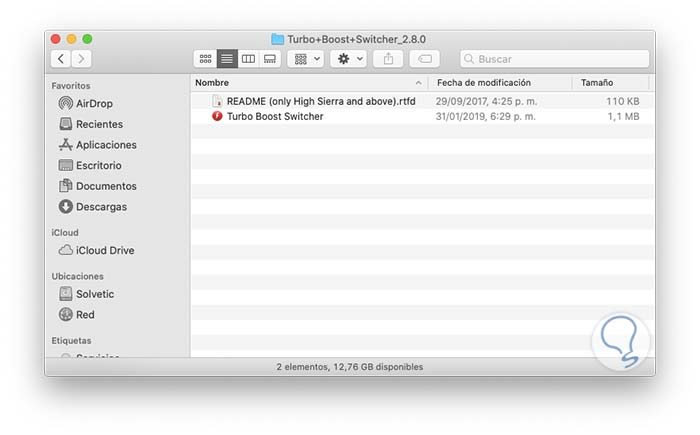Click the Red globe icon
Viewport: 700px width, 435px height.
[x=66, y=314]
